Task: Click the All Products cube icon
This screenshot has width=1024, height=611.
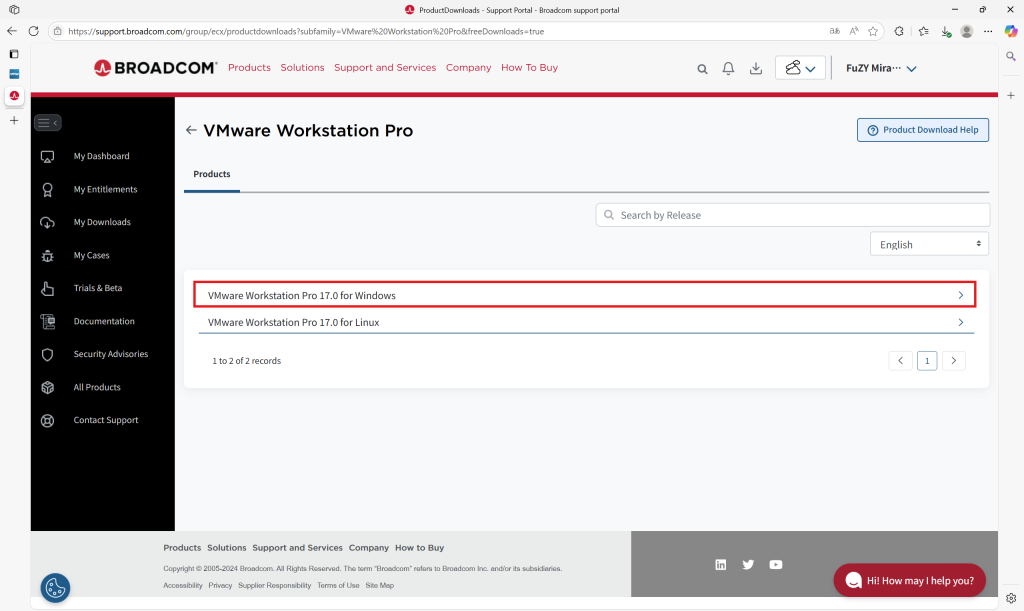Action: coord(48,387)
